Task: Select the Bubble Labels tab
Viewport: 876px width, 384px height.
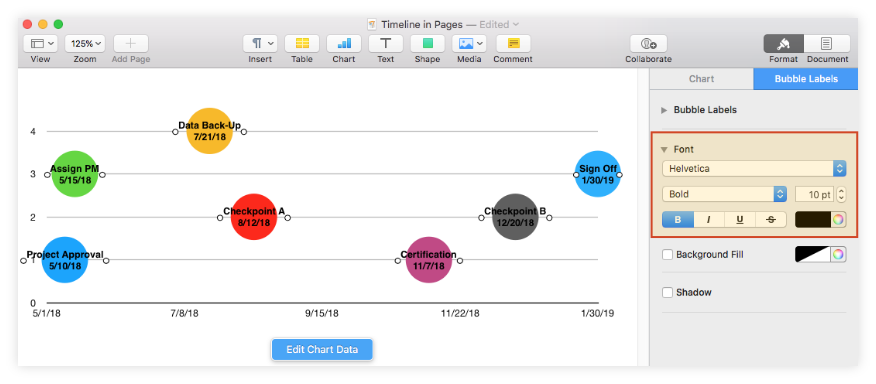Action: point(806,79)
